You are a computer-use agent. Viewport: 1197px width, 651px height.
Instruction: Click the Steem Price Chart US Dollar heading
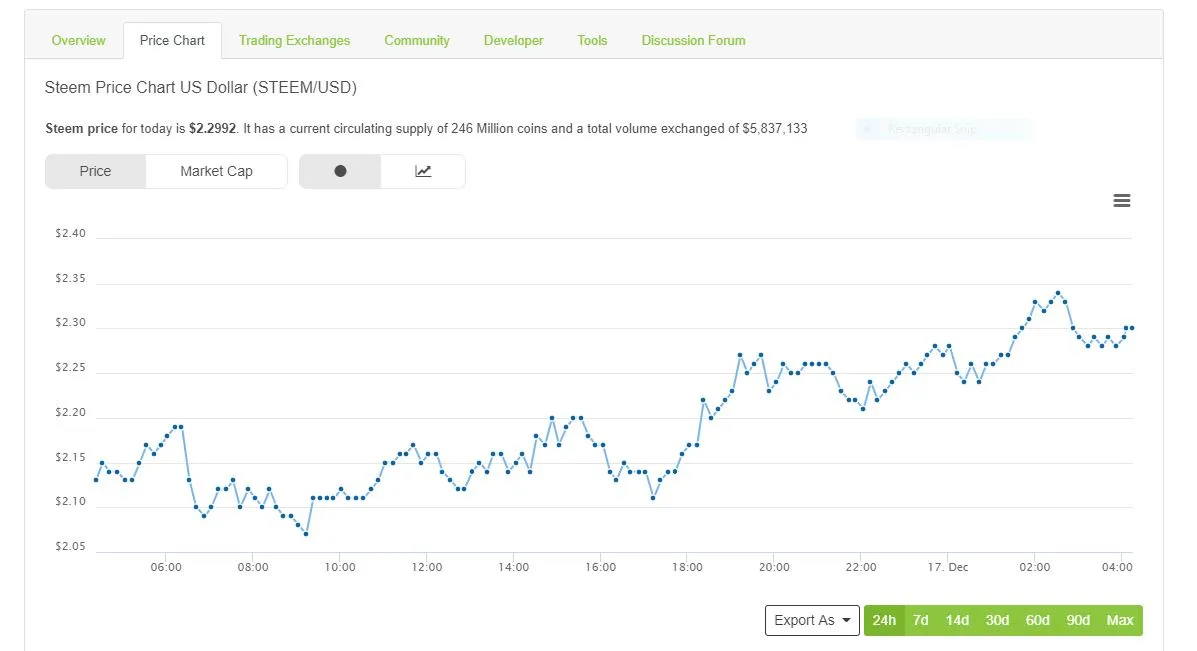pos(201,88)
